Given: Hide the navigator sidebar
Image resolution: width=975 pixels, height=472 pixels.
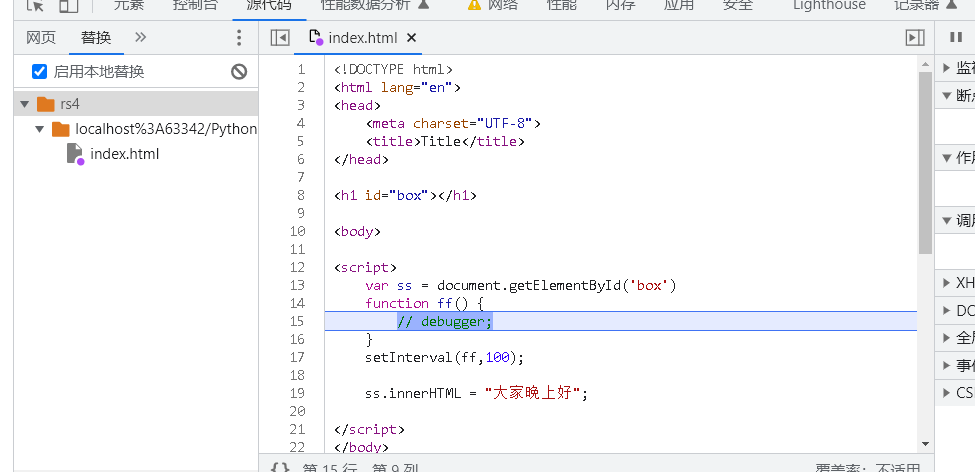Looking at the screenshot, I should click(280, 38).
